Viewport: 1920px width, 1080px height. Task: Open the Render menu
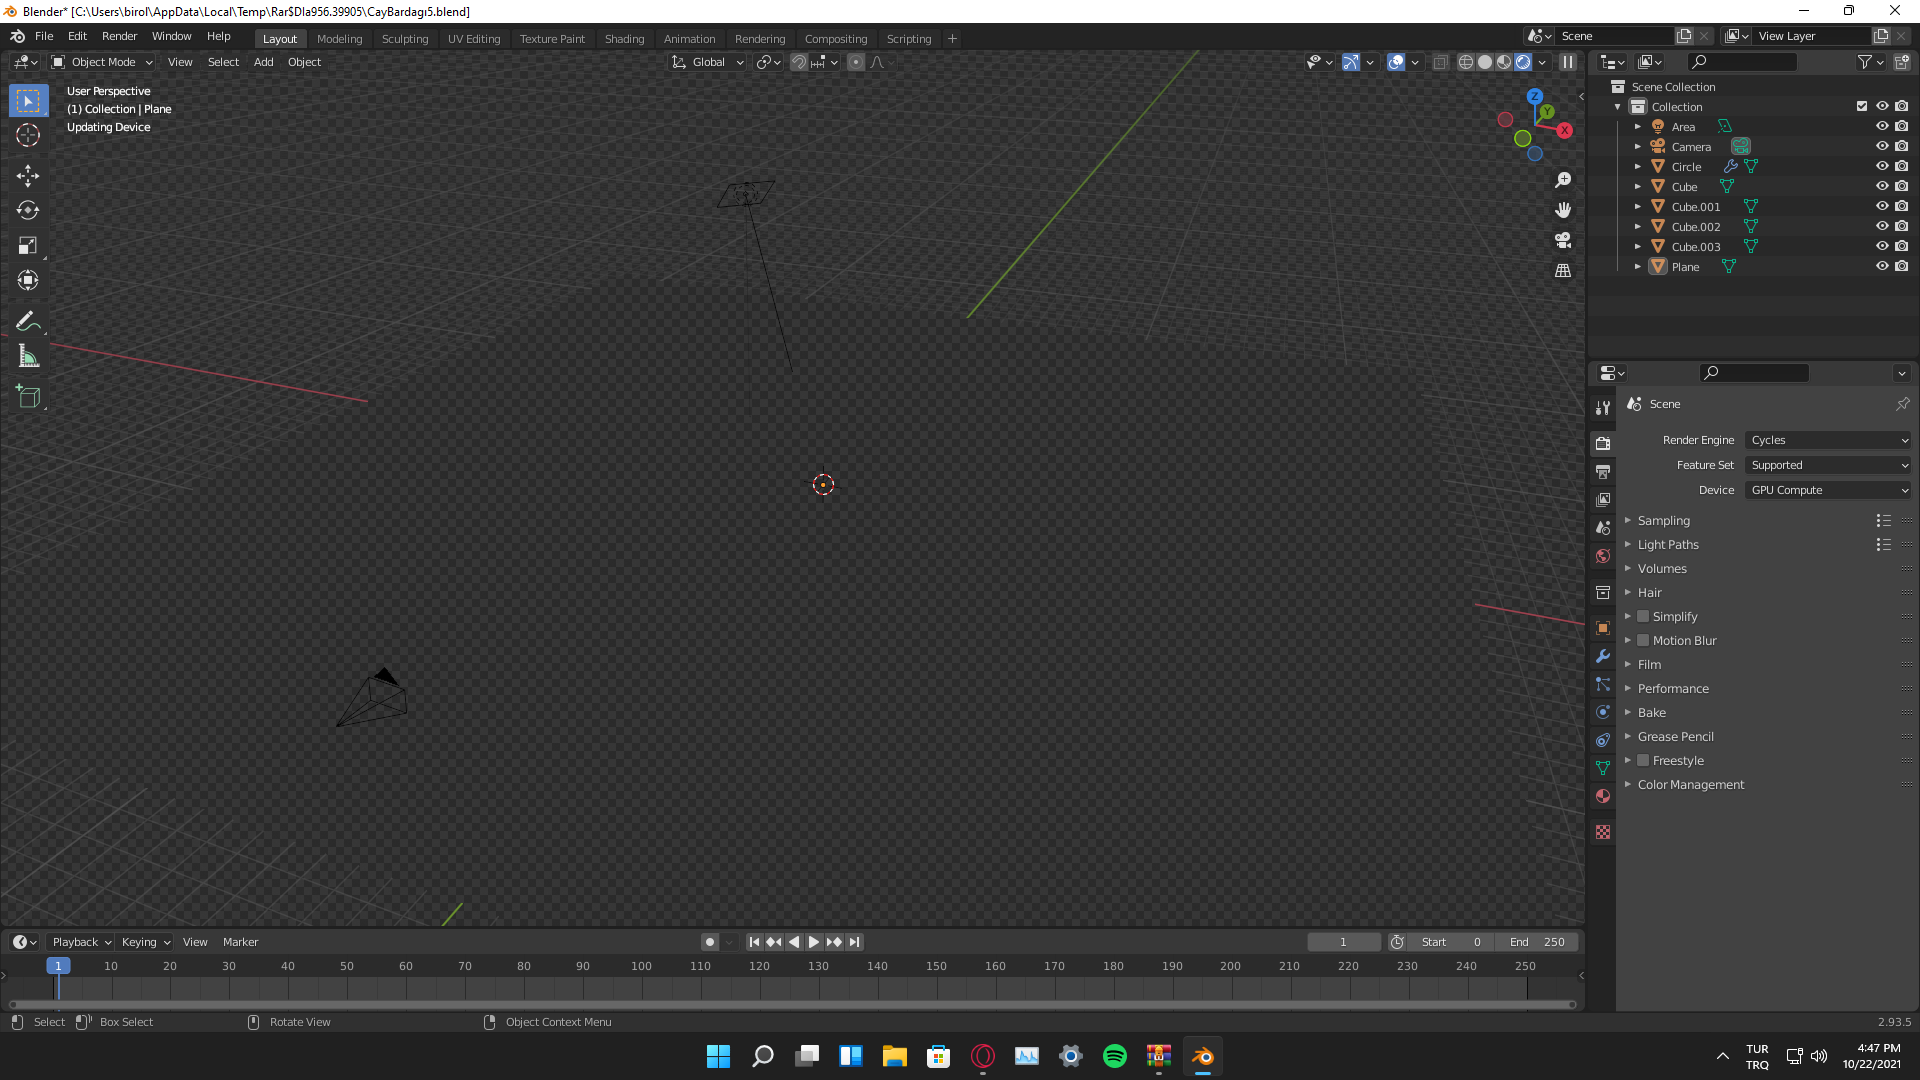point(119,36)
